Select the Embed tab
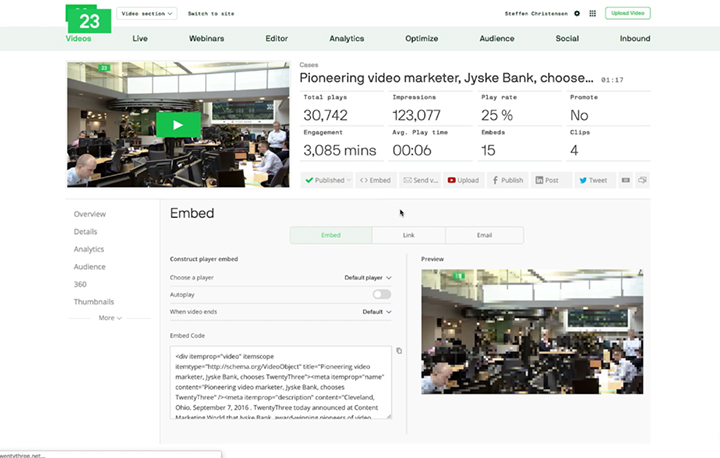Image resolution: width=720 pixels, height=458 pixels. 331,235
